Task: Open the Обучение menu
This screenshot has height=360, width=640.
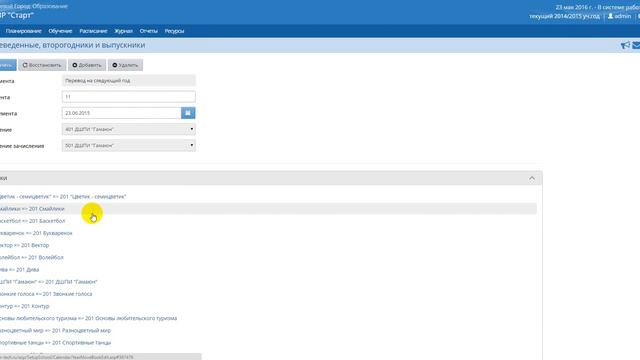Action: pos(60,31)
